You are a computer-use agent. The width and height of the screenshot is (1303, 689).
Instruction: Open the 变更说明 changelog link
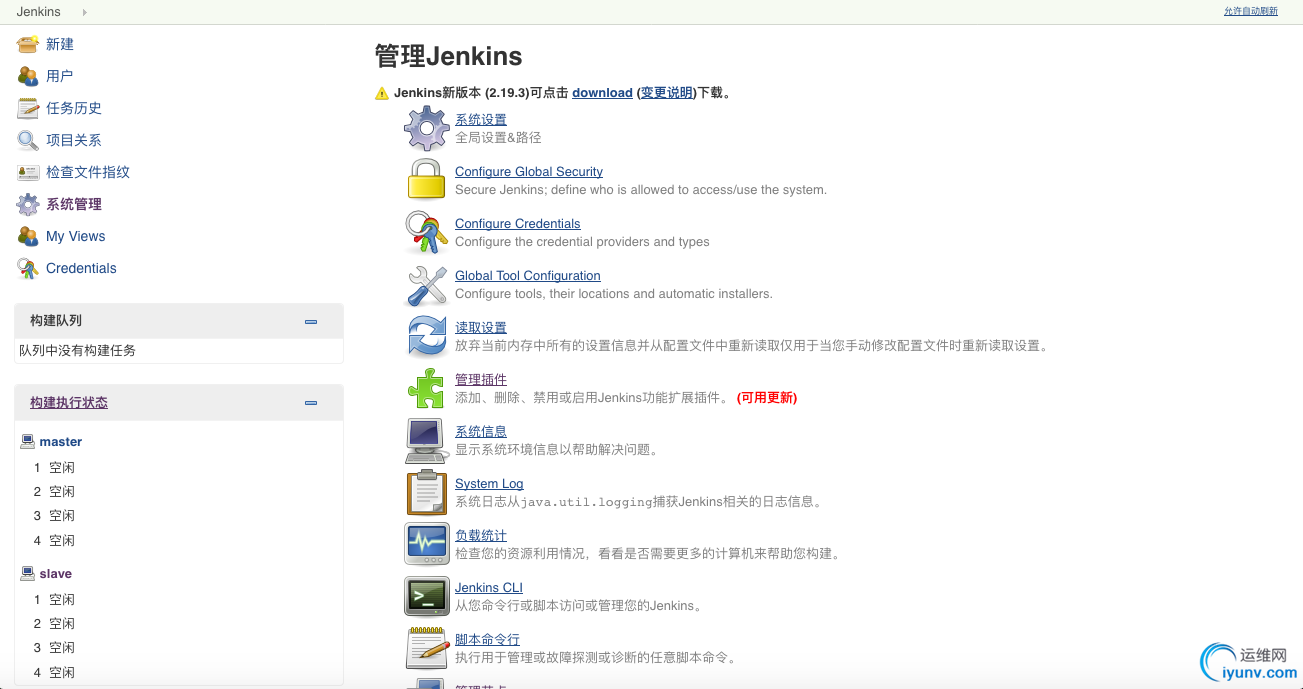coord(667,93)
